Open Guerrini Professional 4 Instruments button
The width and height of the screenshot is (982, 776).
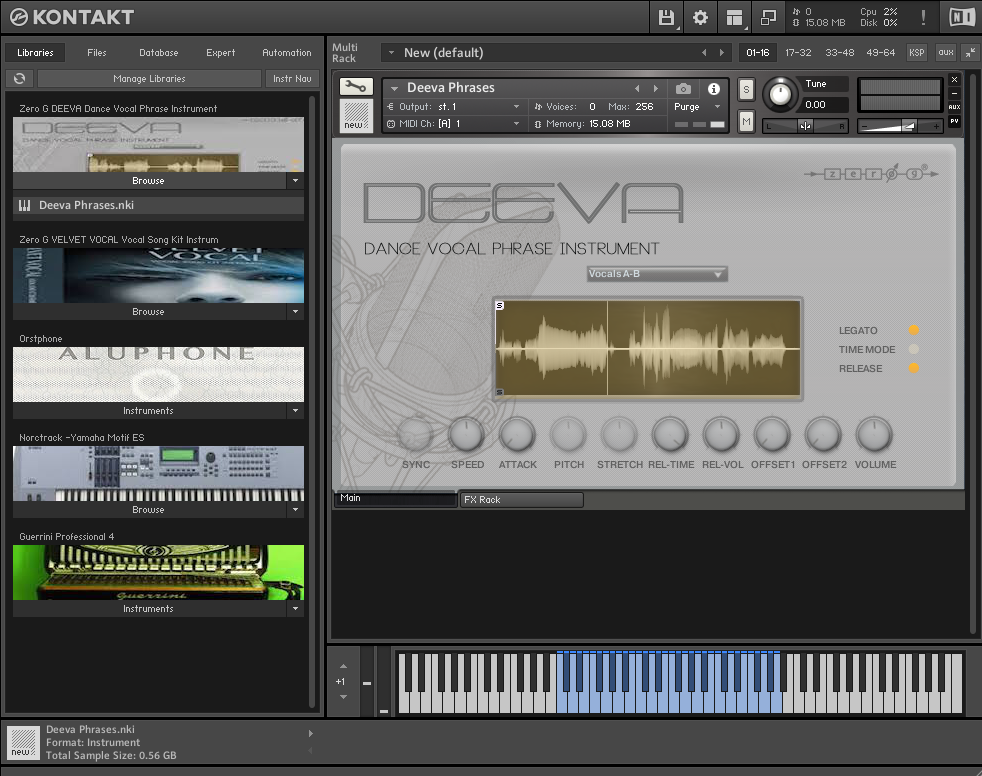coord(150,608)
